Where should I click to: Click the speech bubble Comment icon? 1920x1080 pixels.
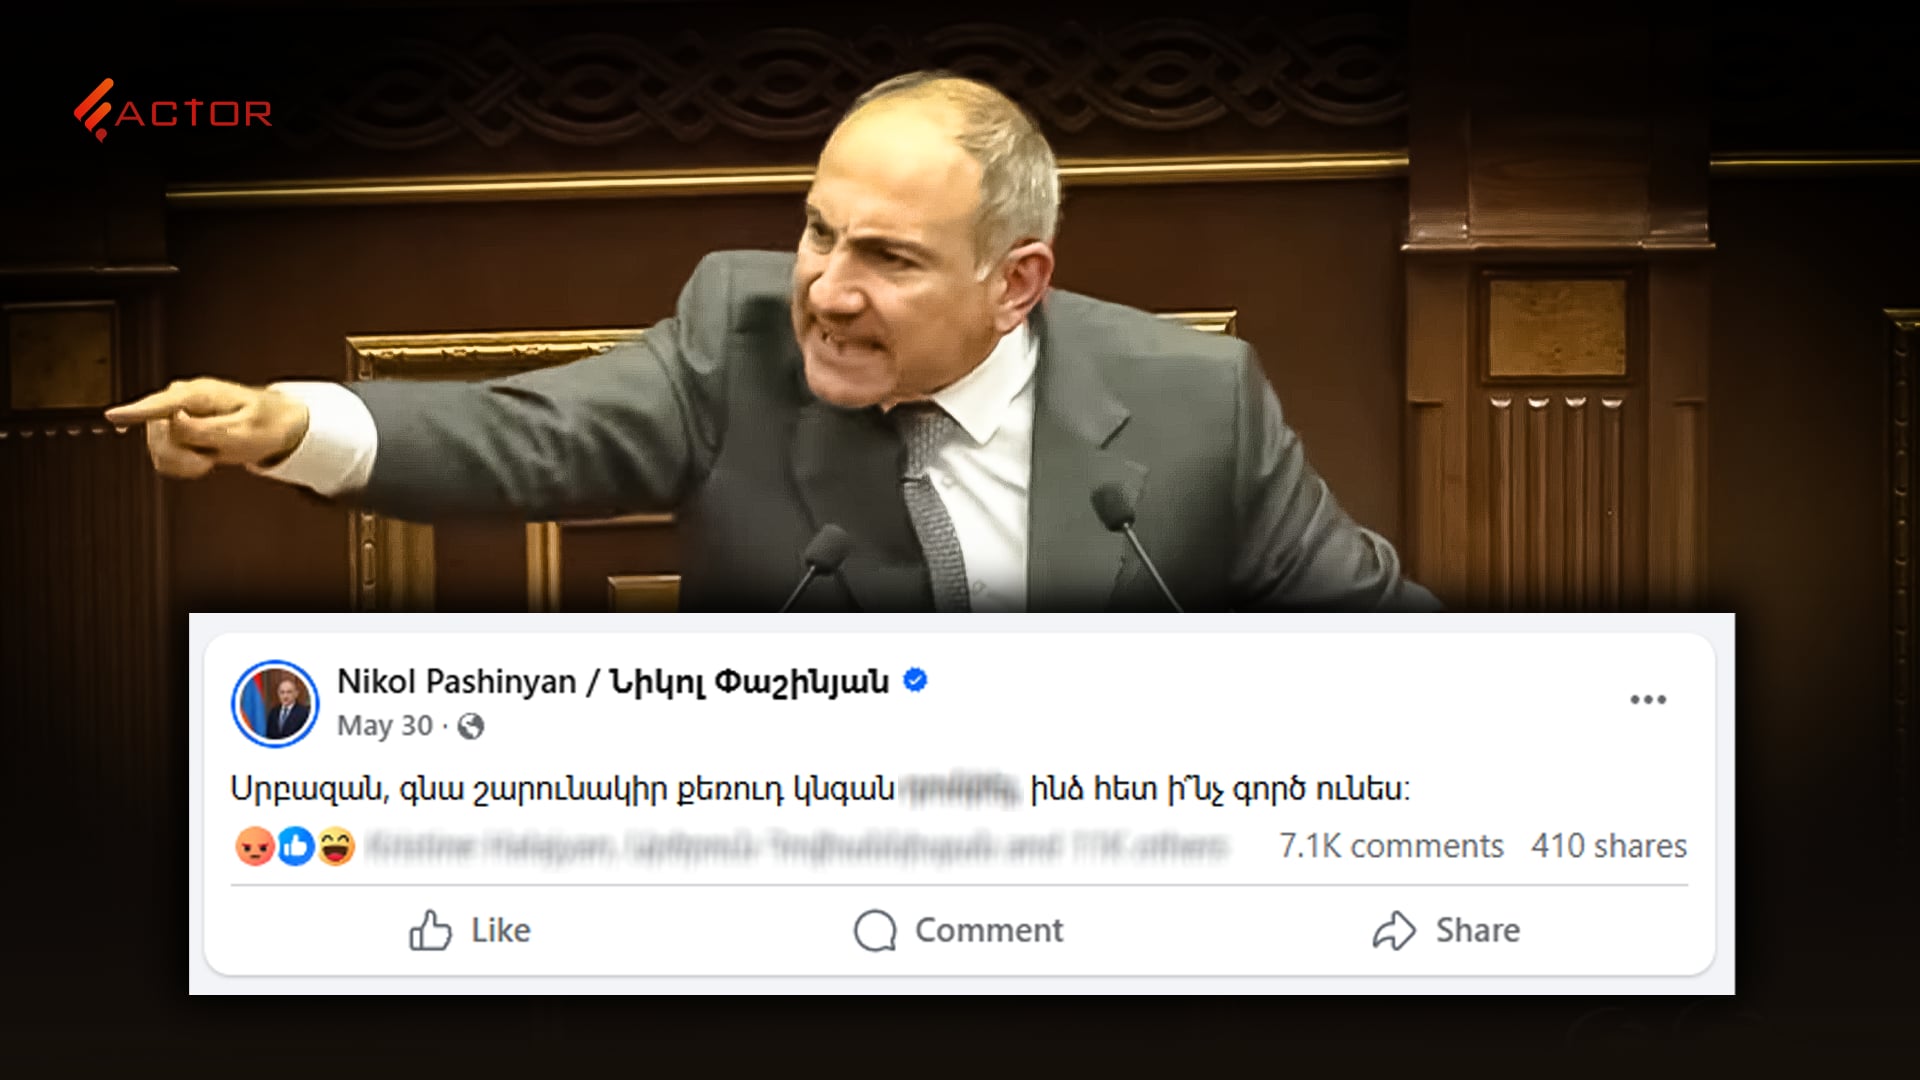875,931
